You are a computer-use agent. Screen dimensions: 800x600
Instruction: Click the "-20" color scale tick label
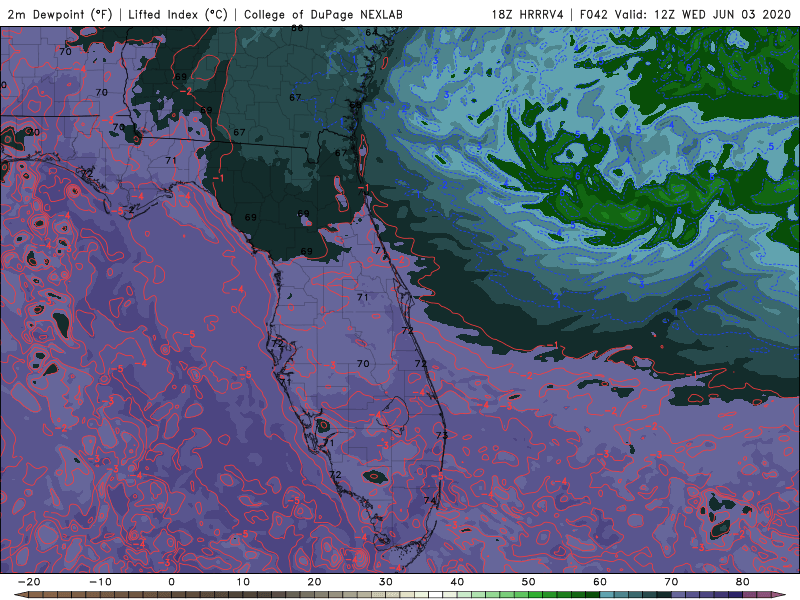coord(29,582)
